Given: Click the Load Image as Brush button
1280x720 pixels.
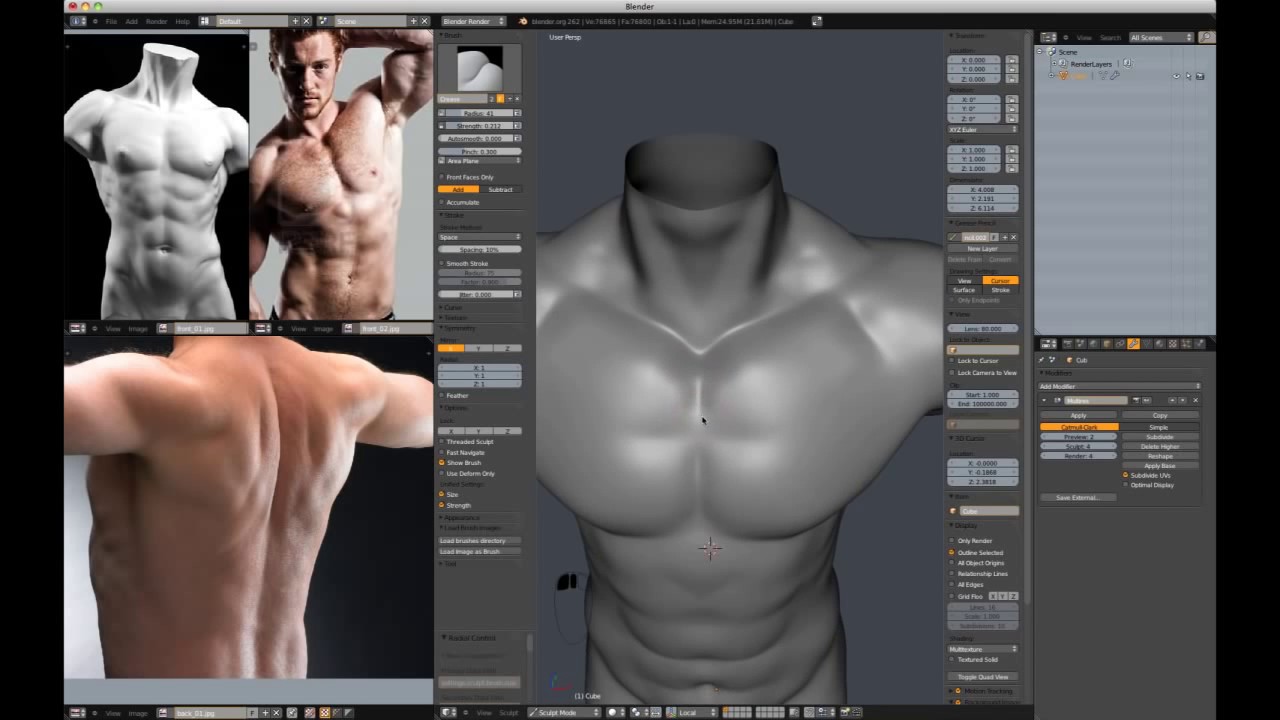Looking at the screenshot, I should [x=480, y=552].
